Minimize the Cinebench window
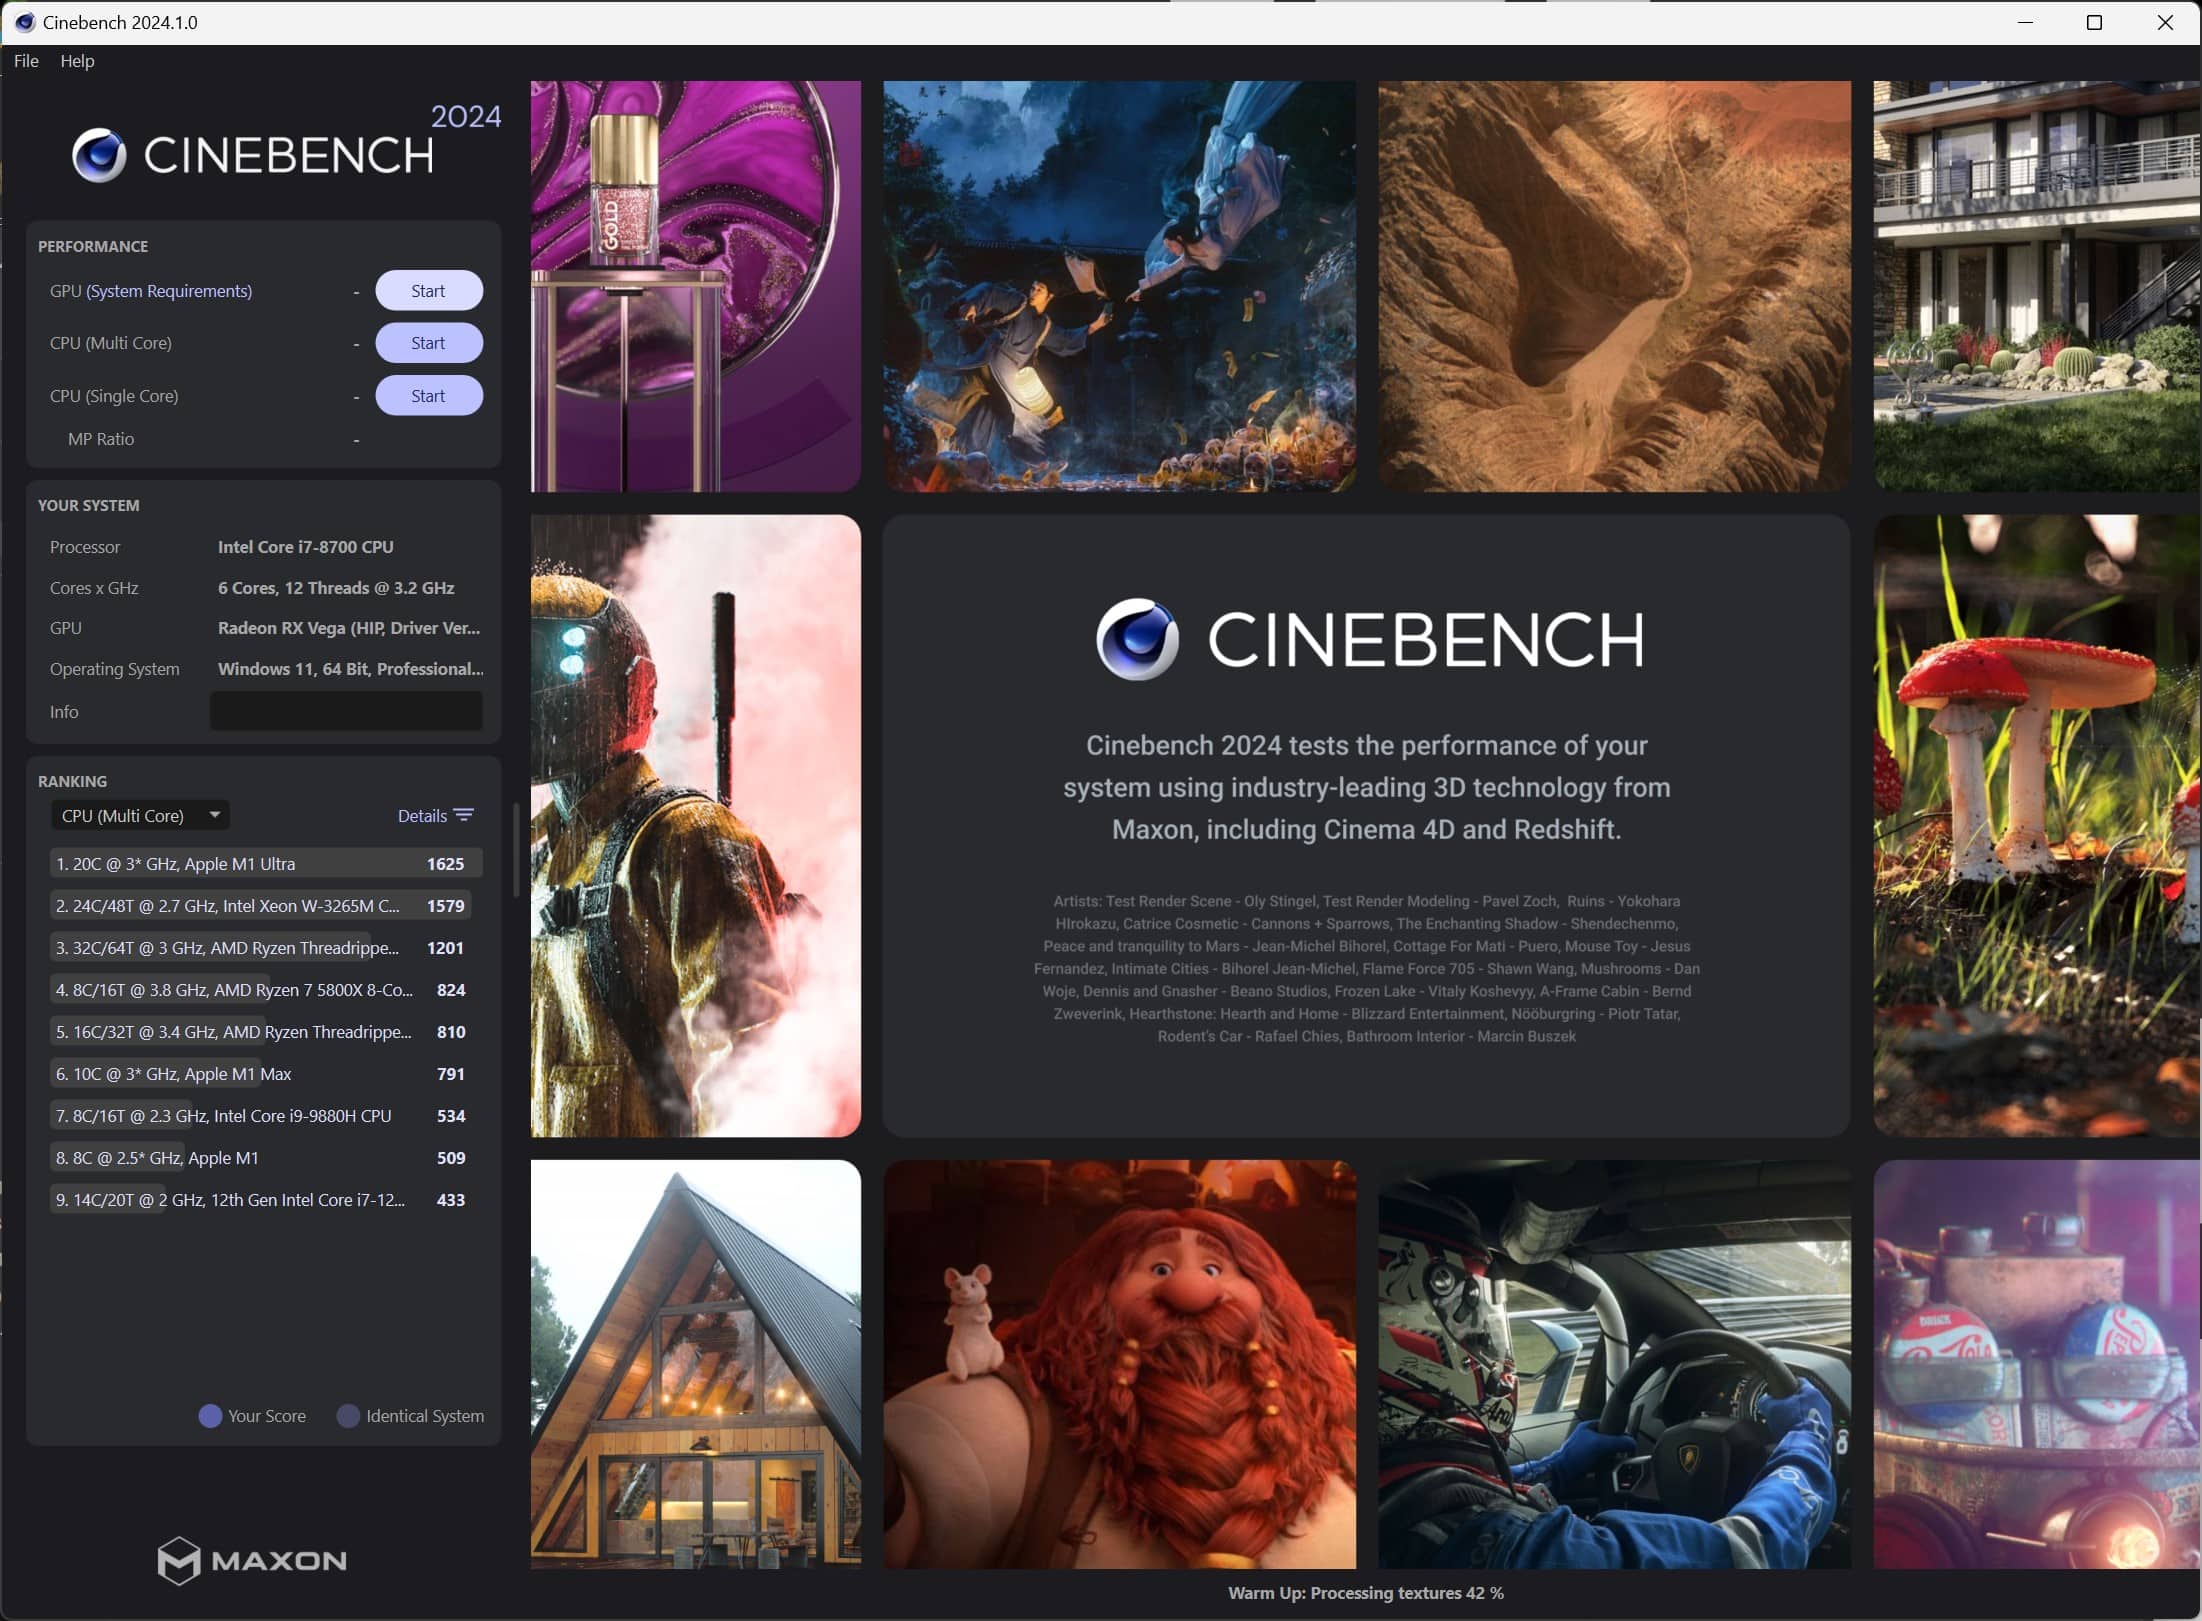The image size is (2202, 1621). coord(2026,22)
